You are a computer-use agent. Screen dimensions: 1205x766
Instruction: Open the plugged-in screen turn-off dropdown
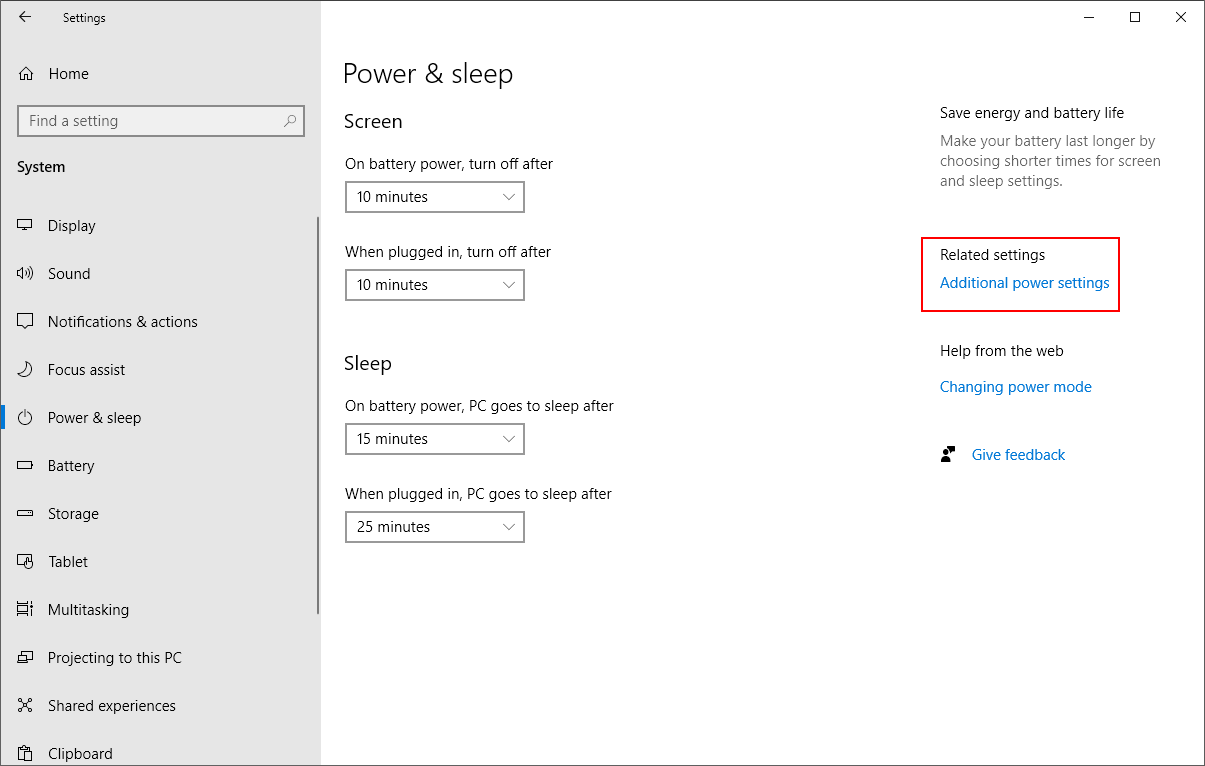[x=434, y=285]
